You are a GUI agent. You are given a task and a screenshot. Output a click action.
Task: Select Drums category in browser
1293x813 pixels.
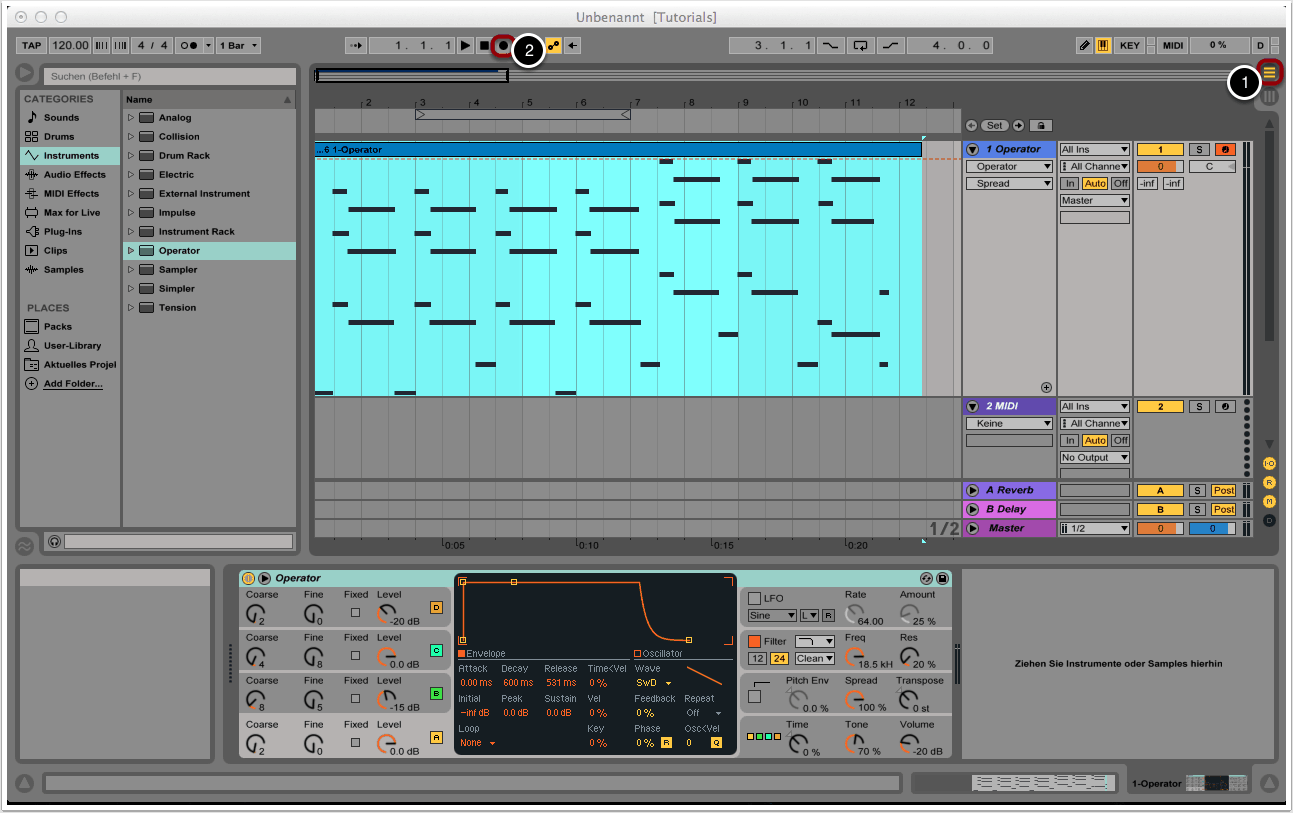coord(59,137)
